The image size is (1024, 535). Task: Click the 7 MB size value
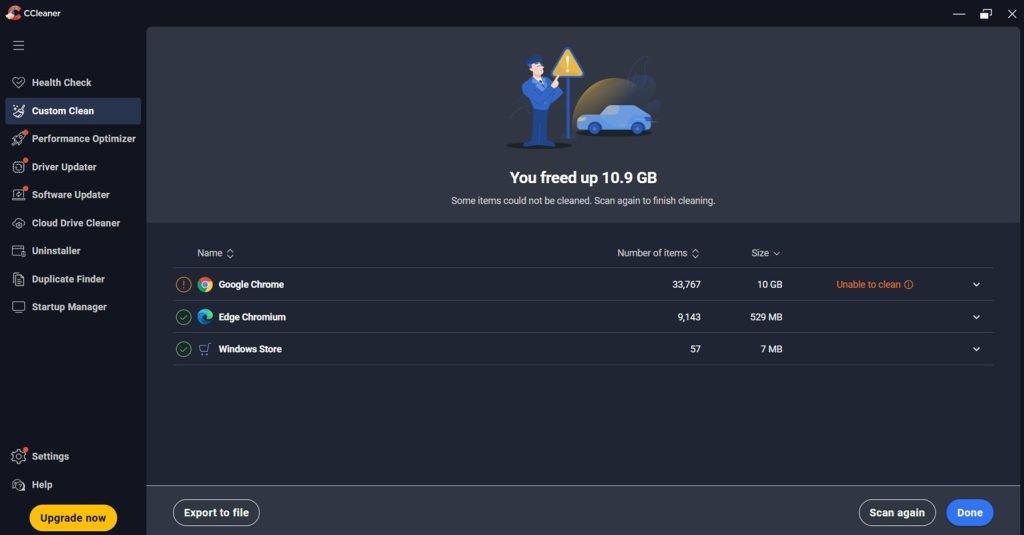(x=771, y=349)
